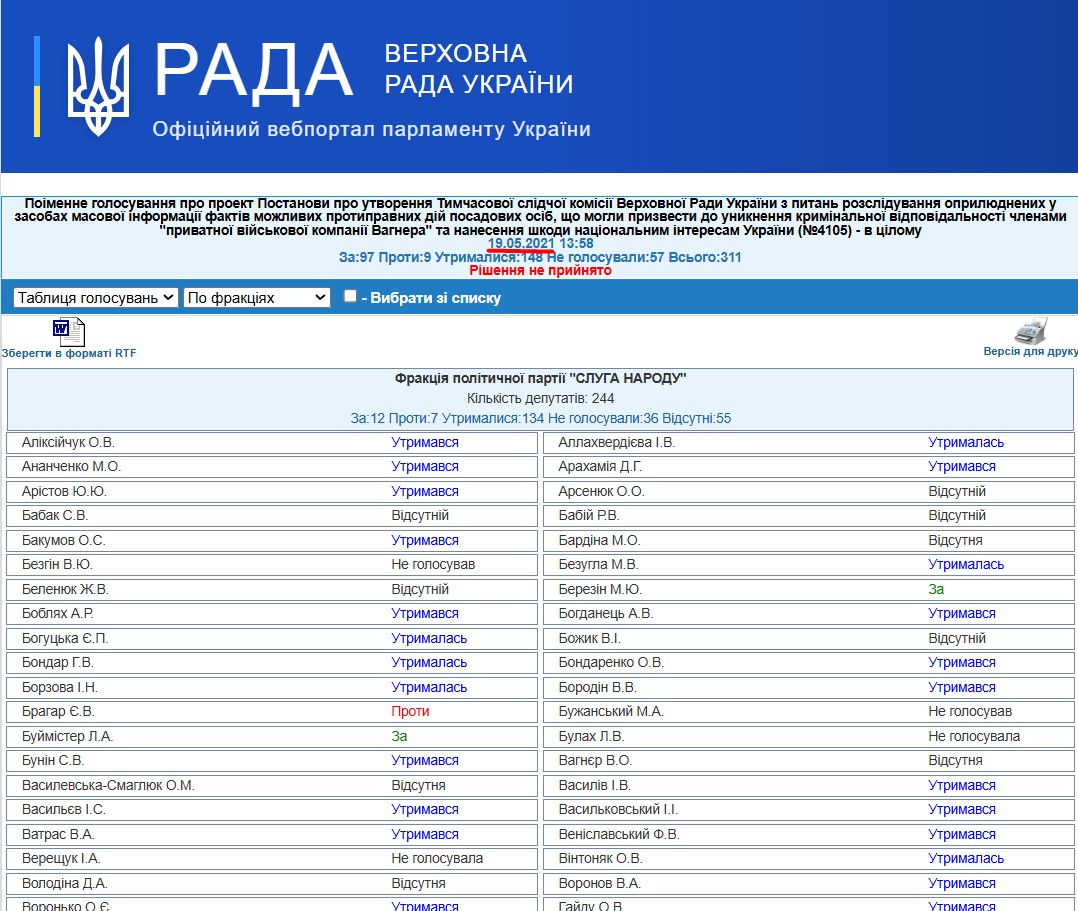Select deputy 'Бабій Р.В.'
Image resolution: width=1078 pixels, height=911 pixels.
pos(588,515)
